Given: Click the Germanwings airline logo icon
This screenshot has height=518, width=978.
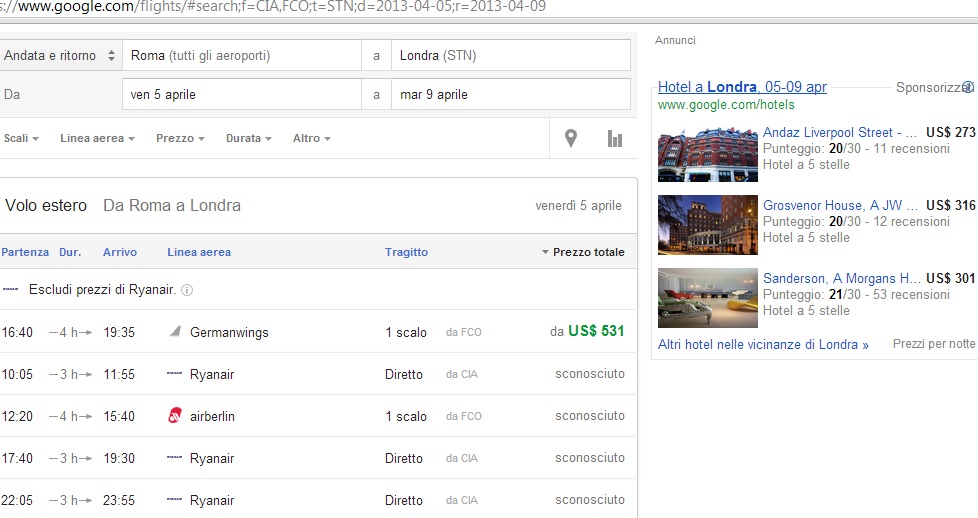Looking at the screenshot, I should click(175, 332).
